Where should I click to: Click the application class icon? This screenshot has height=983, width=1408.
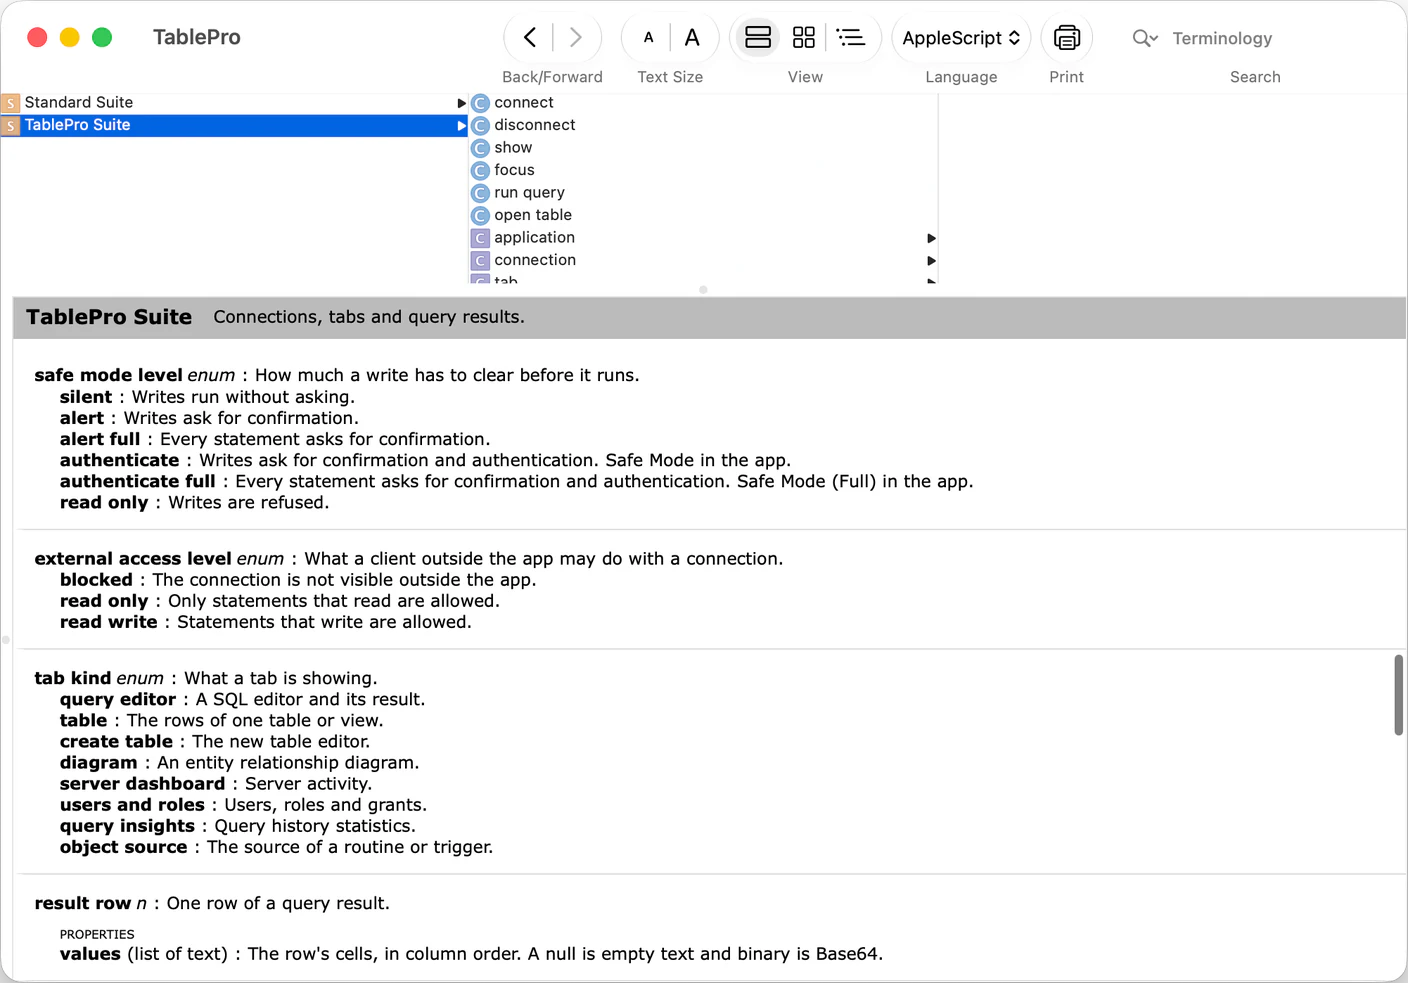click(x=480, y=238)
